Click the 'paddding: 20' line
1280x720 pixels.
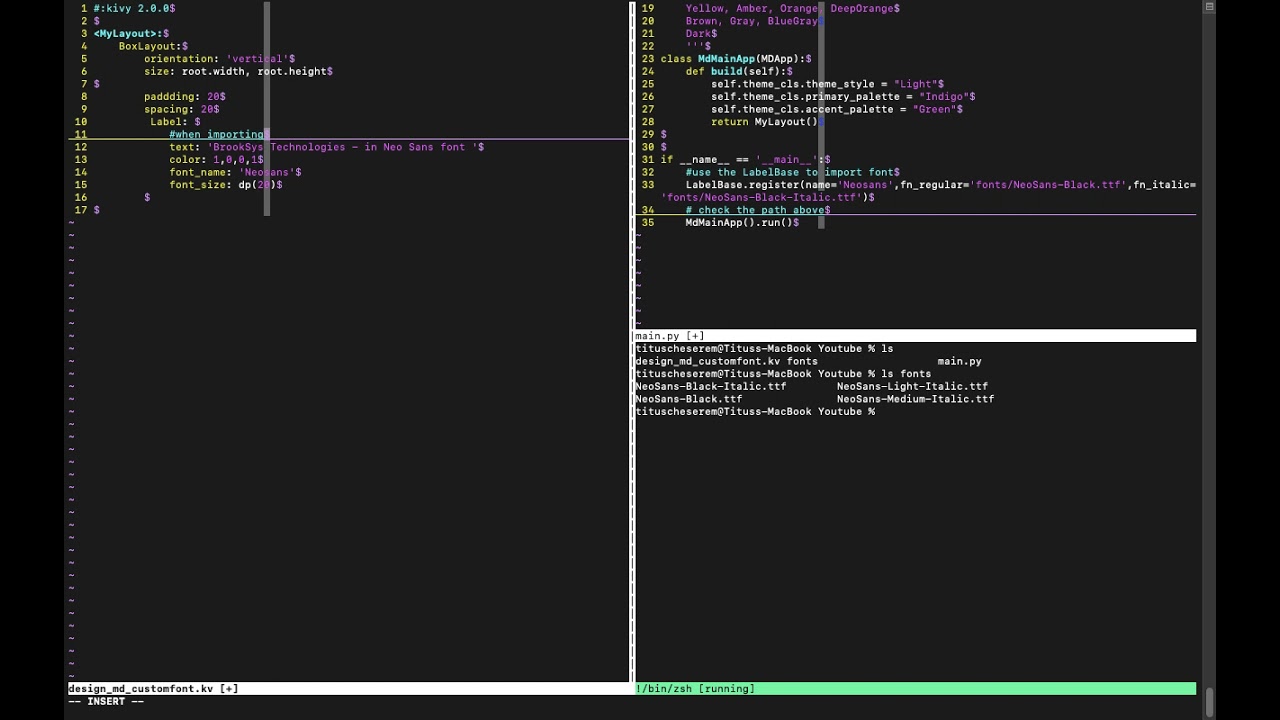click(x=184, y=96)
